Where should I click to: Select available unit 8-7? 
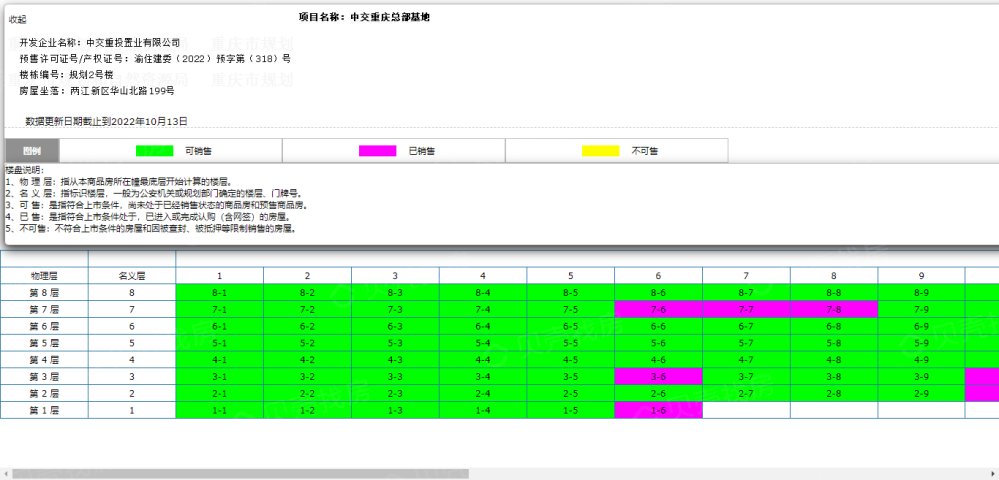click(x=747, y=293)
